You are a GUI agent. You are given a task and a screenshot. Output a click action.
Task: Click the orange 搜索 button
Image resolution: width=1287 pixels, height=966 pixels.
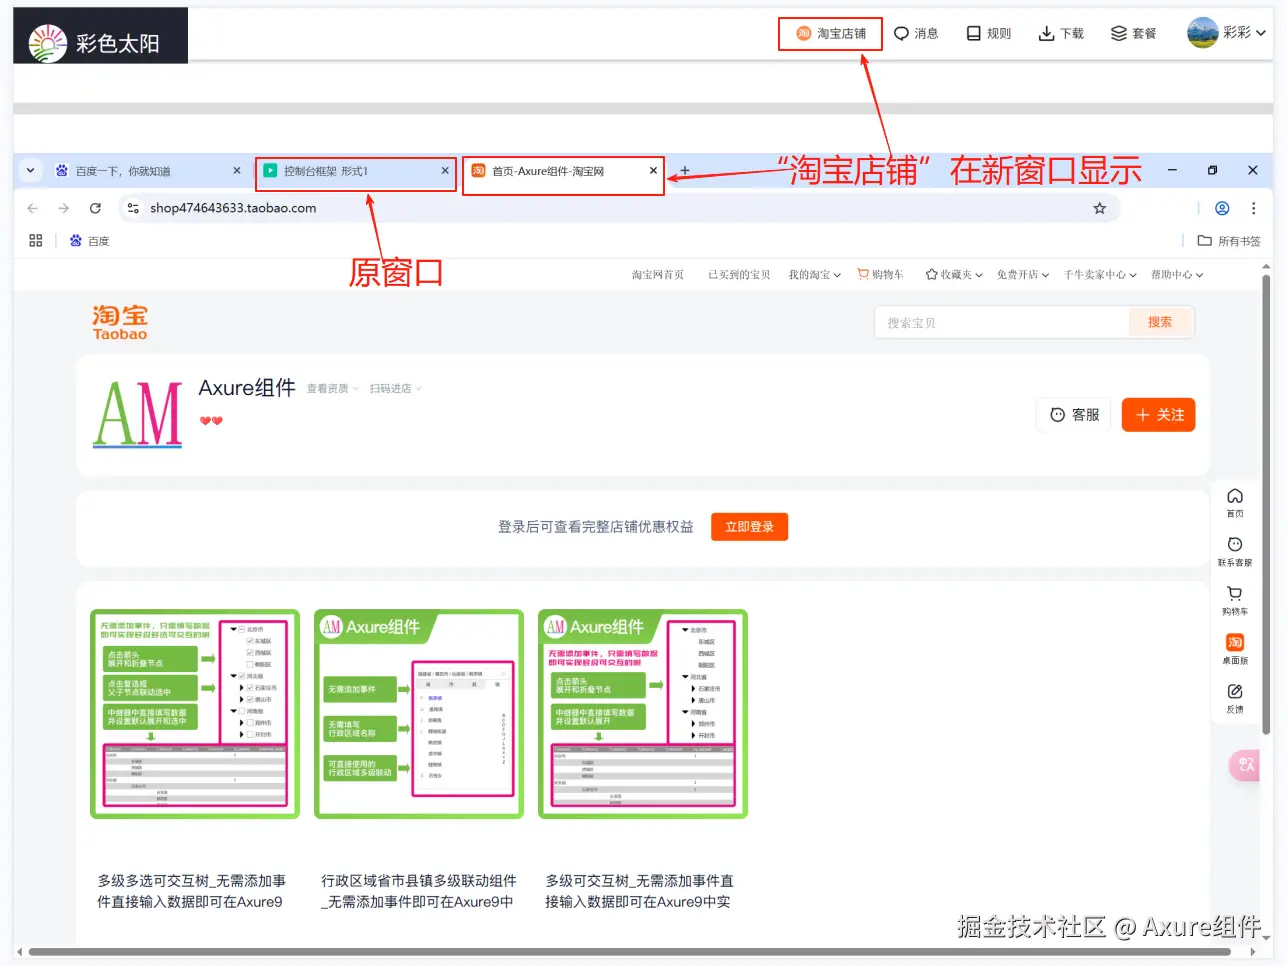tap(1160, 322)
